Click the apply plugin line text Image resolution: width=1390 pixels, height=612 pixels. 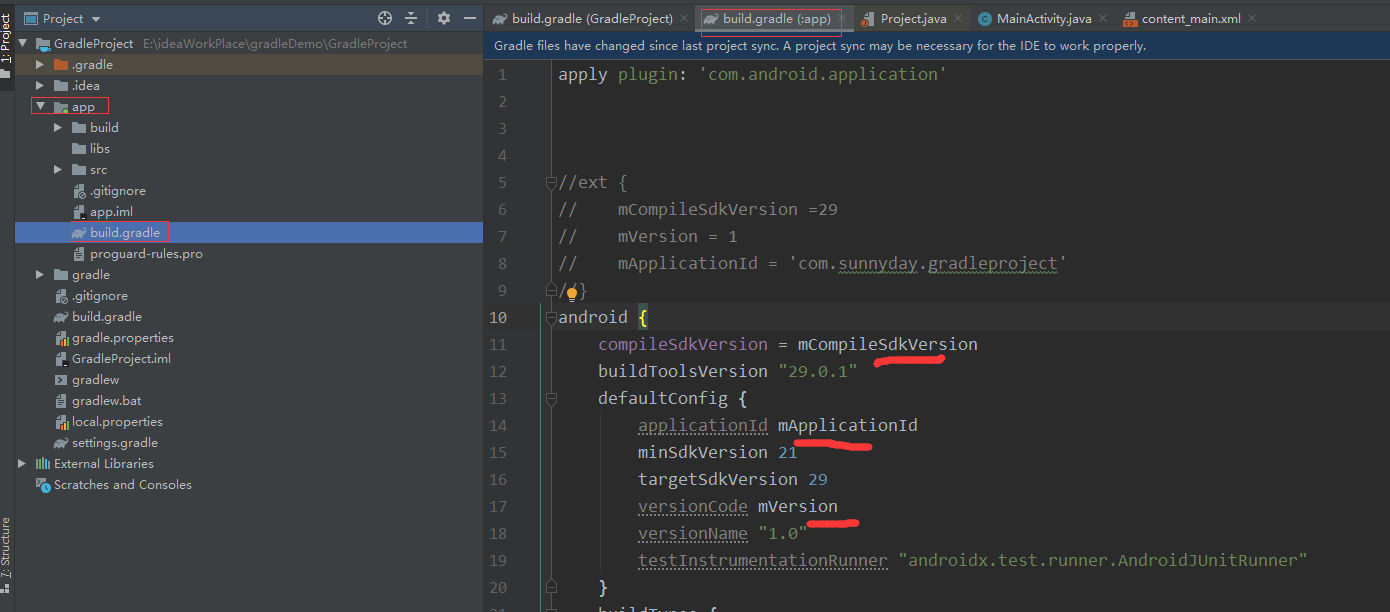[x=752, y=74]
